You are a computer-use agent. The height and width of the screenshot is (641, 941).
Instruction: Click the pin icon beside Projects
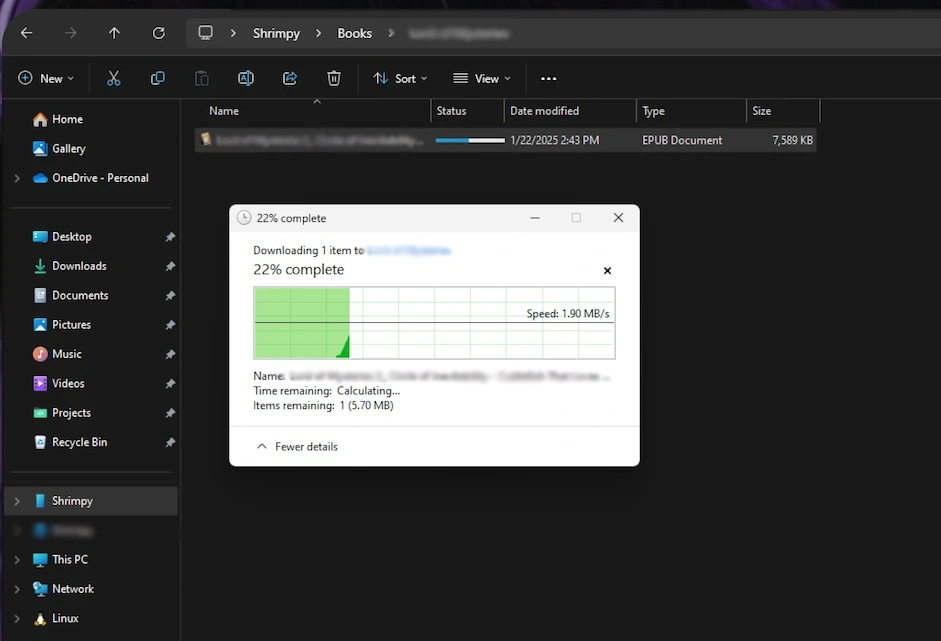[x=170, y=413]
